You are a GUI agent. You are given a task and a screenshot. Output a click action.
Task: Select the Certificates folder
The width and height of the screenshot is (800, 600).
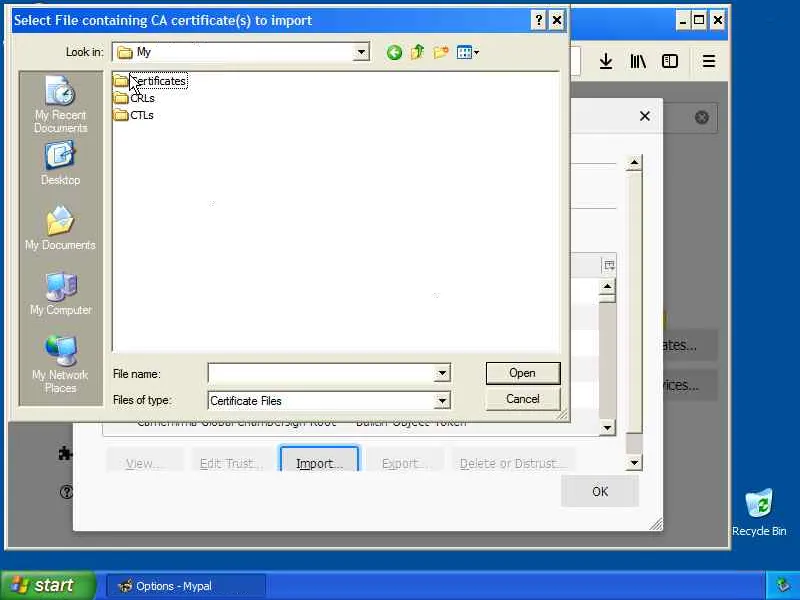click(151, 81)
